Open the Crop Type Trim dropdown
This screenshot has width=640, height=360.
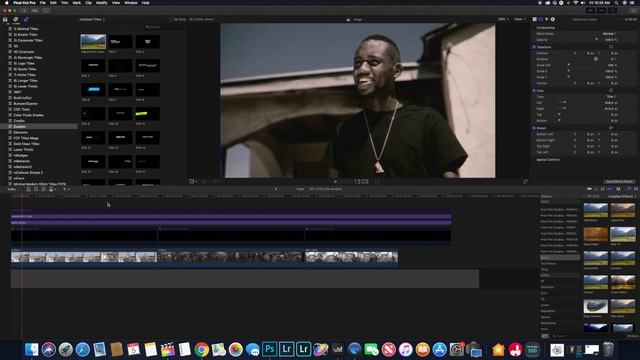tap(611, 97)
